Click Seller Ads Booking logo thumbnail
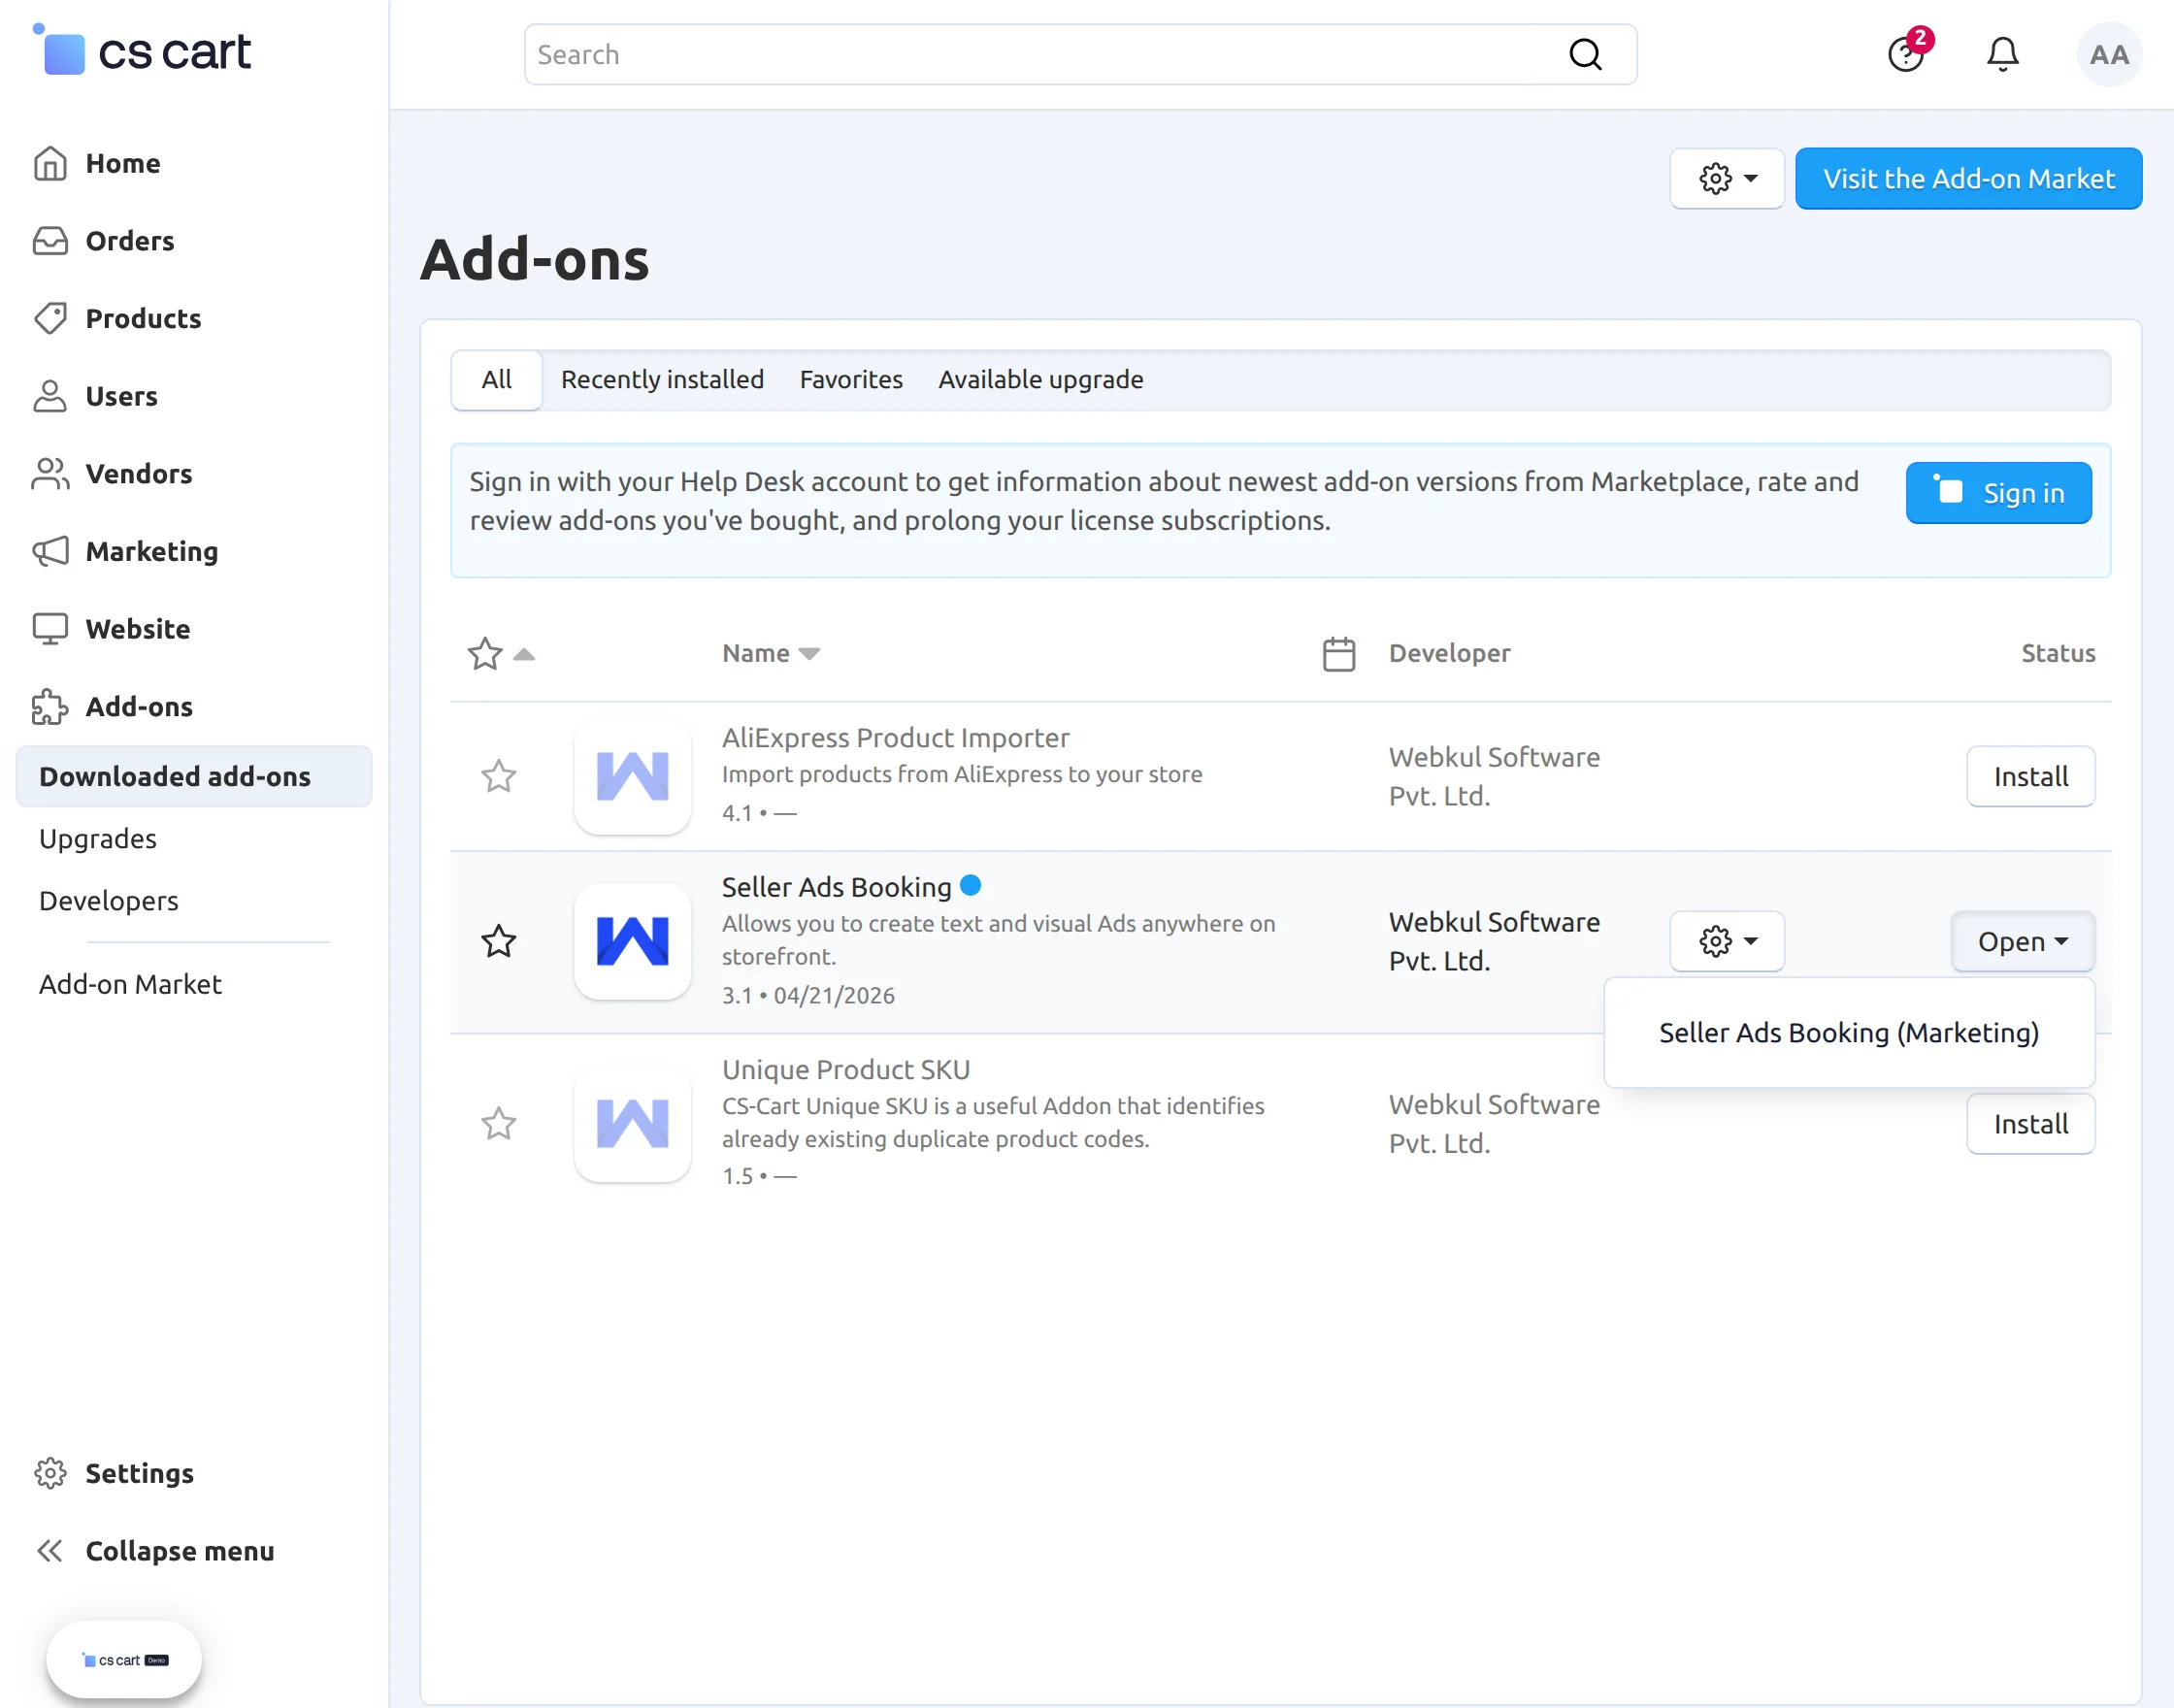The height and width of the screenshot is (1708, 2174). (x=633, y=941)
